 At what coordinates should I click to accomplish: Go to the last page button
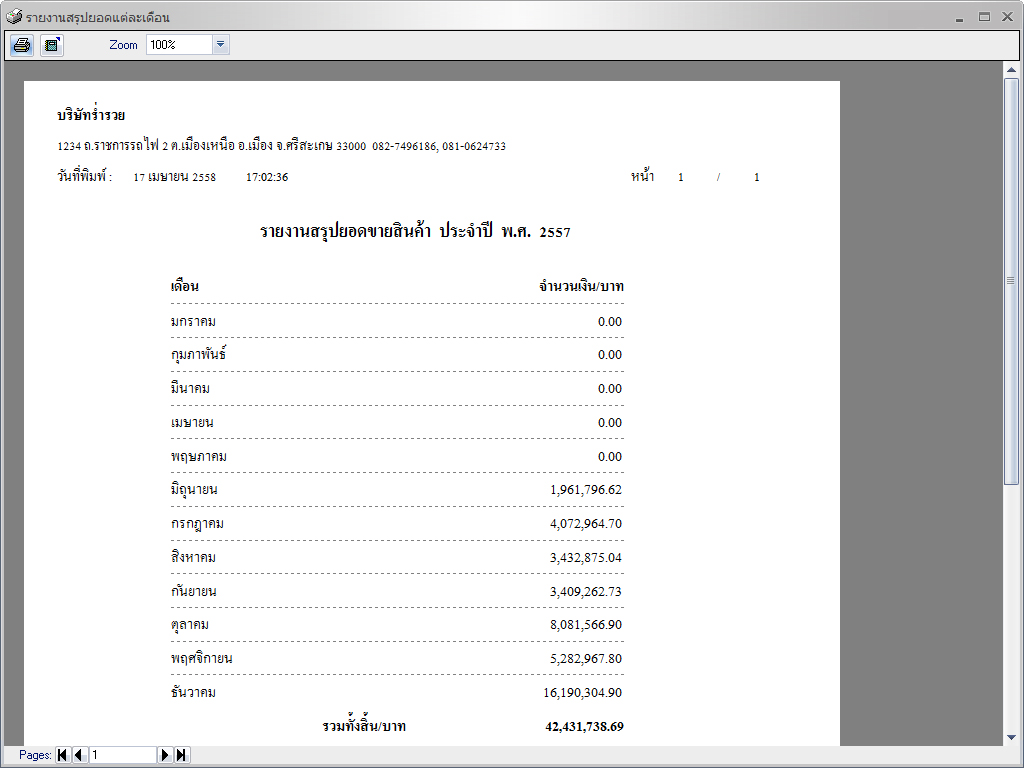tap(182, 755)
